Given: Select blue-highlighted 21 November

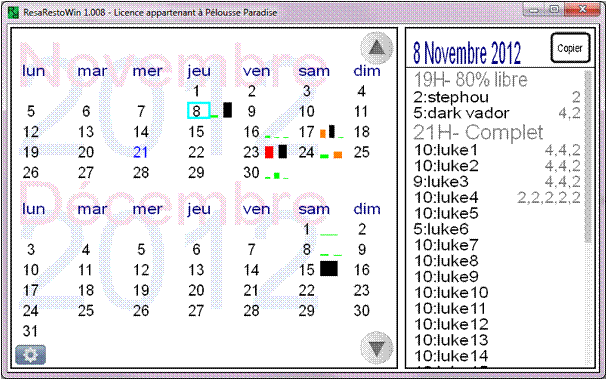Looking at the screenshot, I should pos(141,152).
